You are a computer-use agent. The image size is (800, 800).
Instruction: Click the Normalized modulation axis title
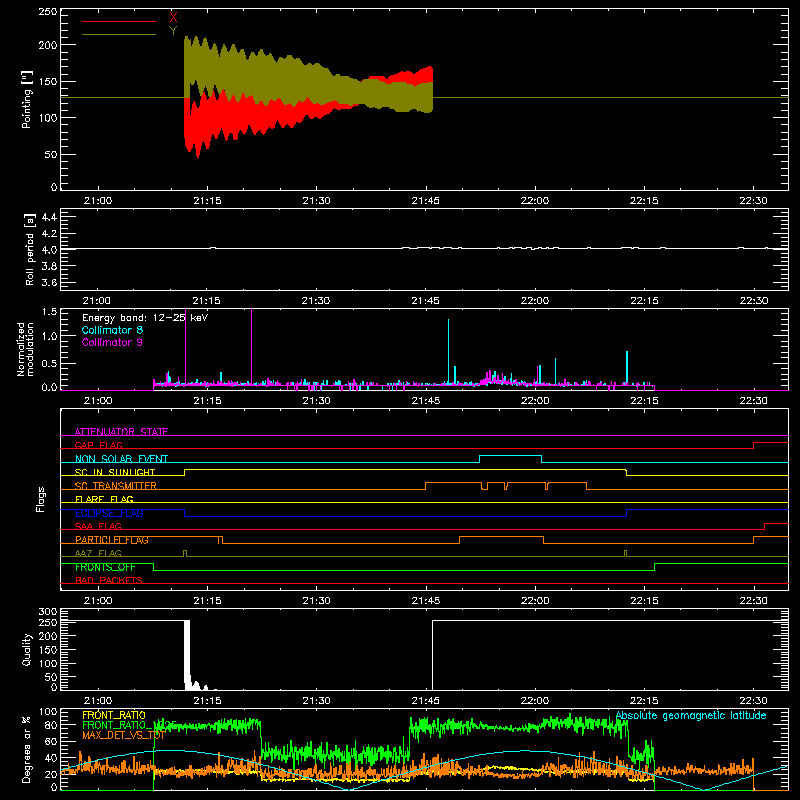point(25,349)
